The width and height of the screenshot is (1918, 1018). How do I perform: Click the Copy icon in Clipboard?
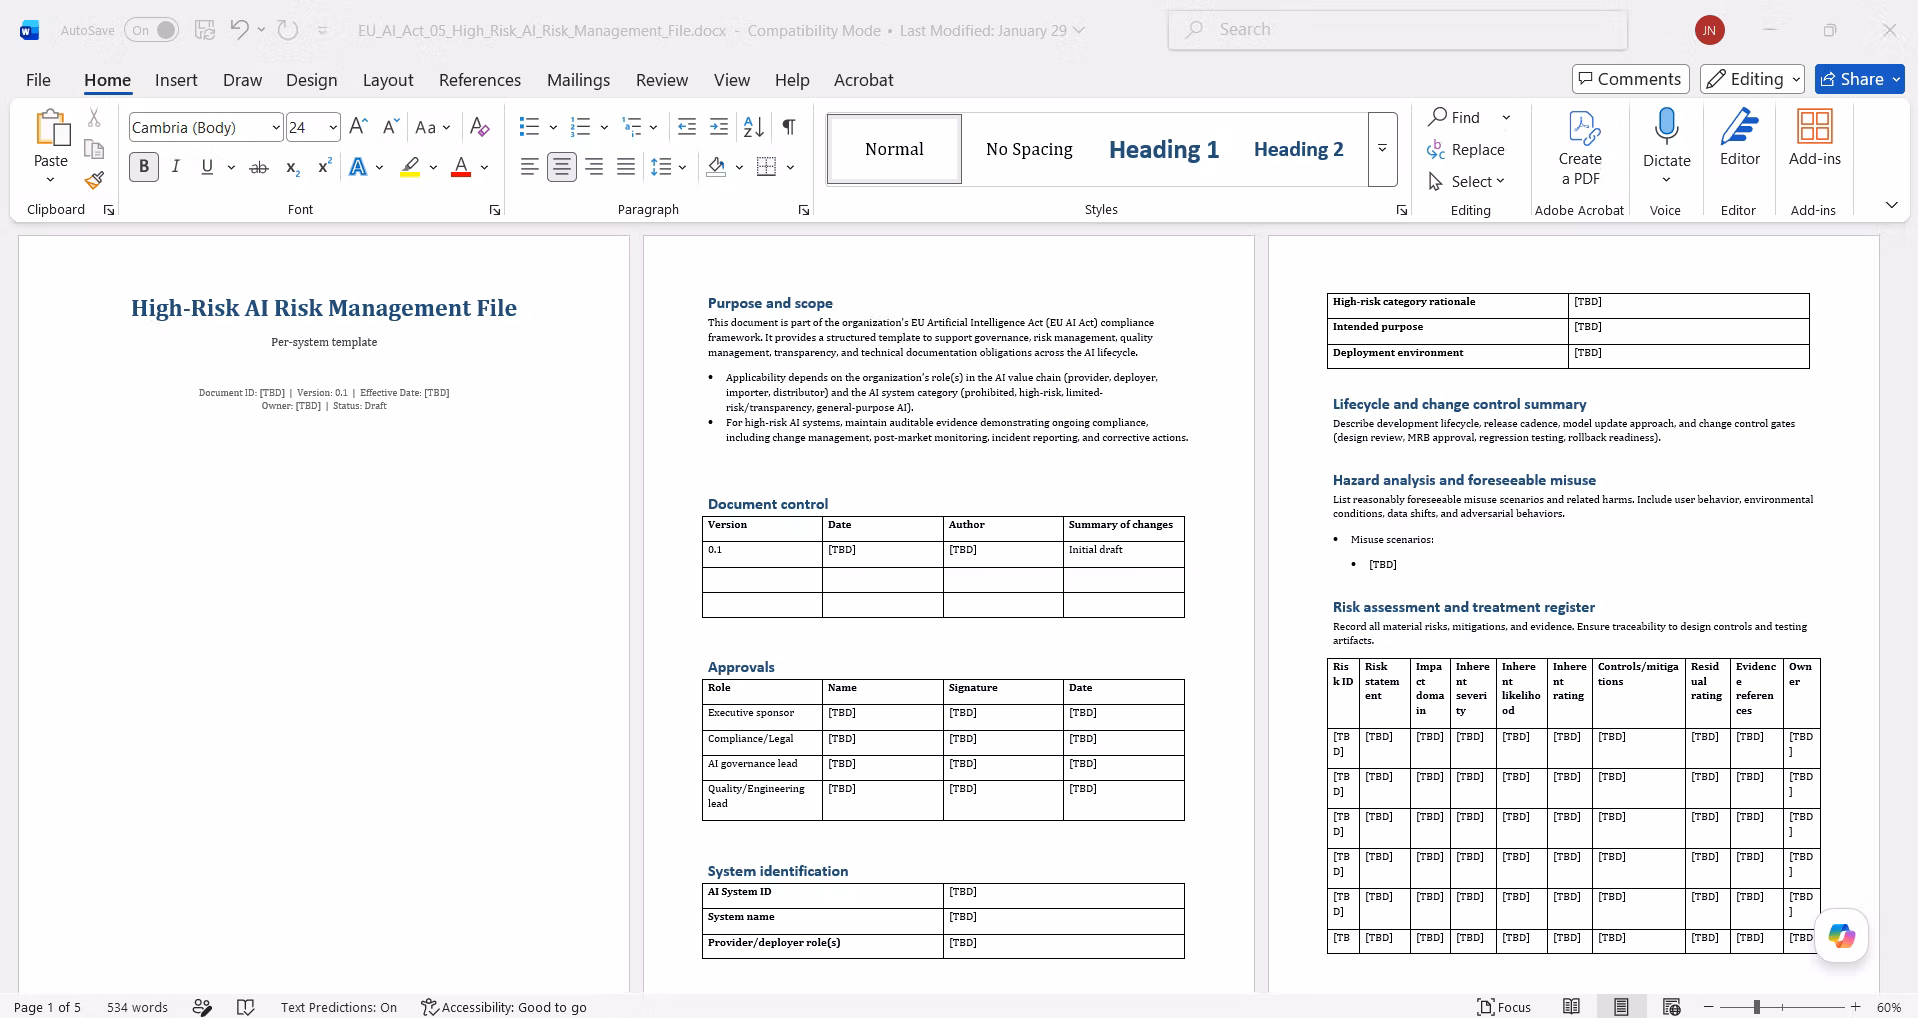tap(94, 149)
